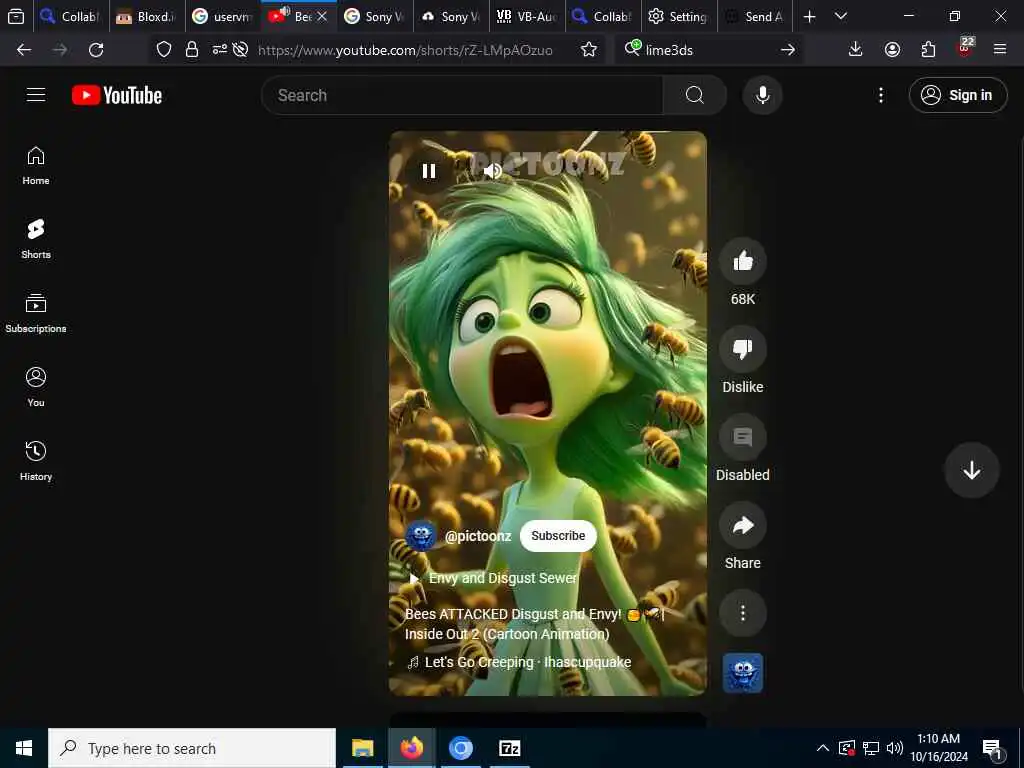Open the @pictoonz channel name link

(x=477, y=536)
